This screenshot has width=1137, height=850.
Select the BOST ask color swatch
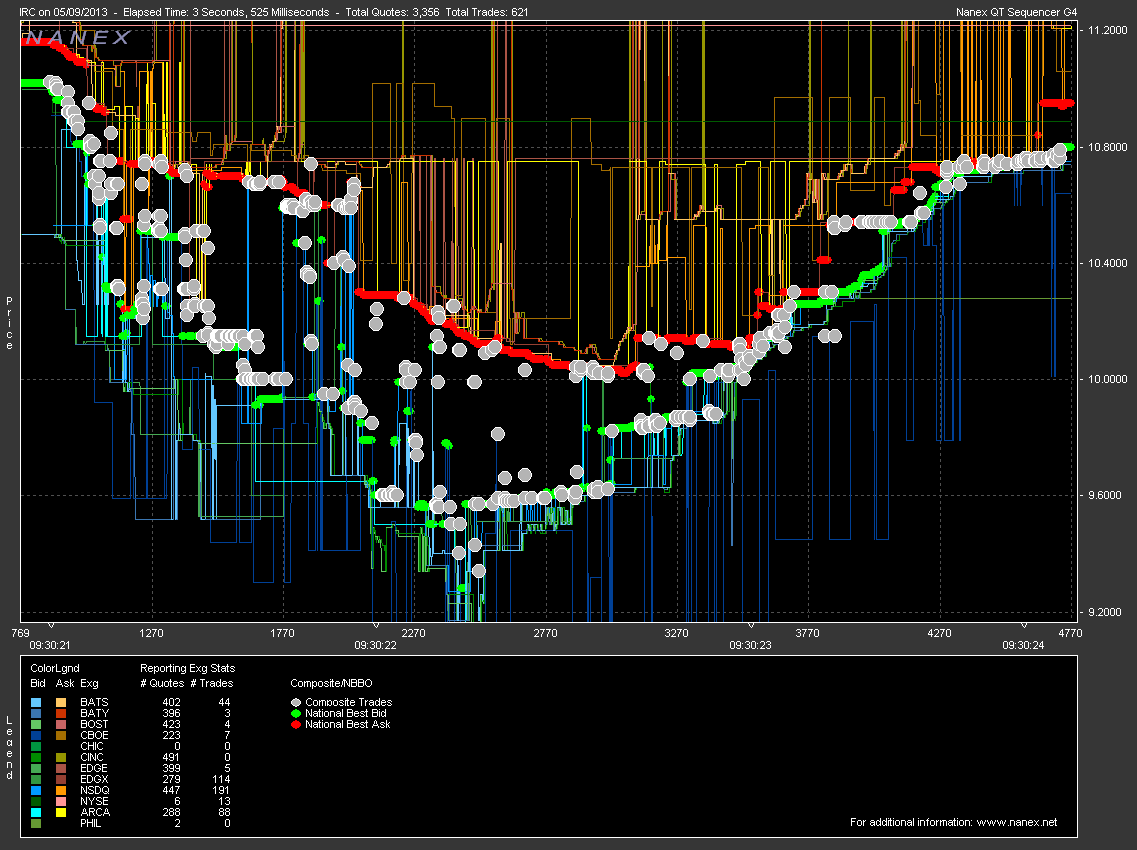61,724
